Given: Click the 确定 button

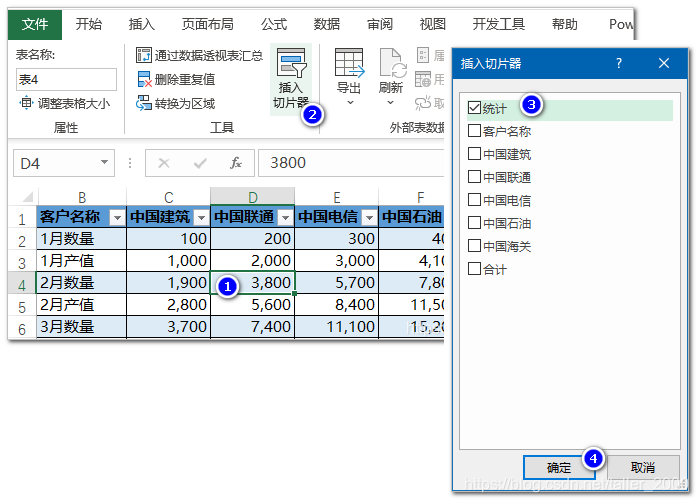Looking at the screenshot, I should [x=559, y=467].
